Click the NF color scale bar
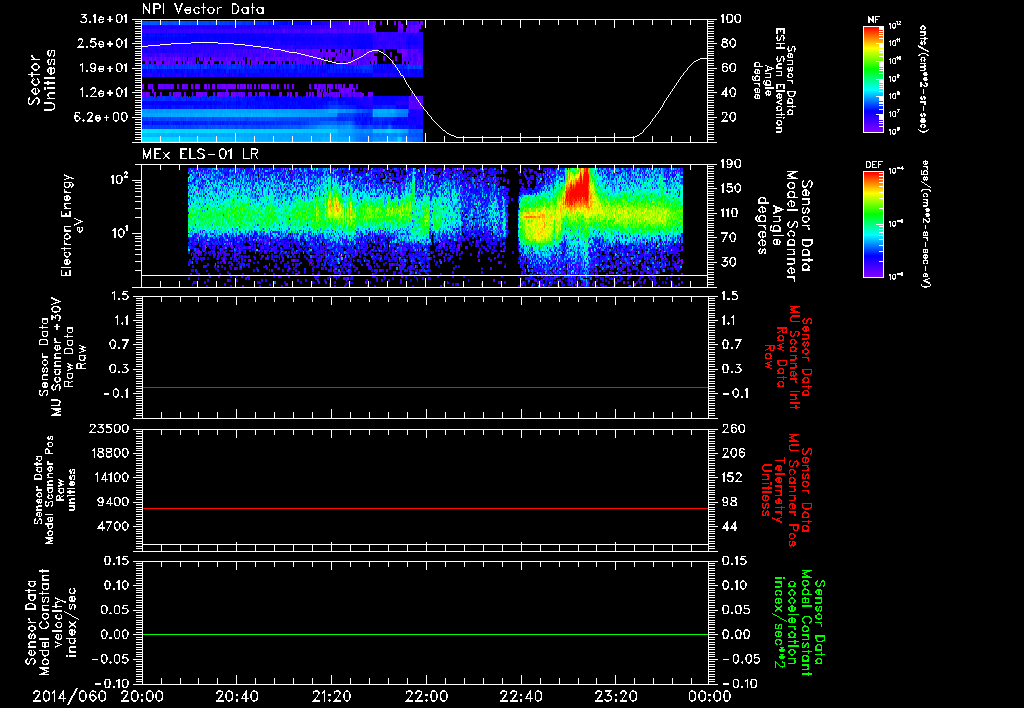The image size is (1024, 708). coord(873,78)
